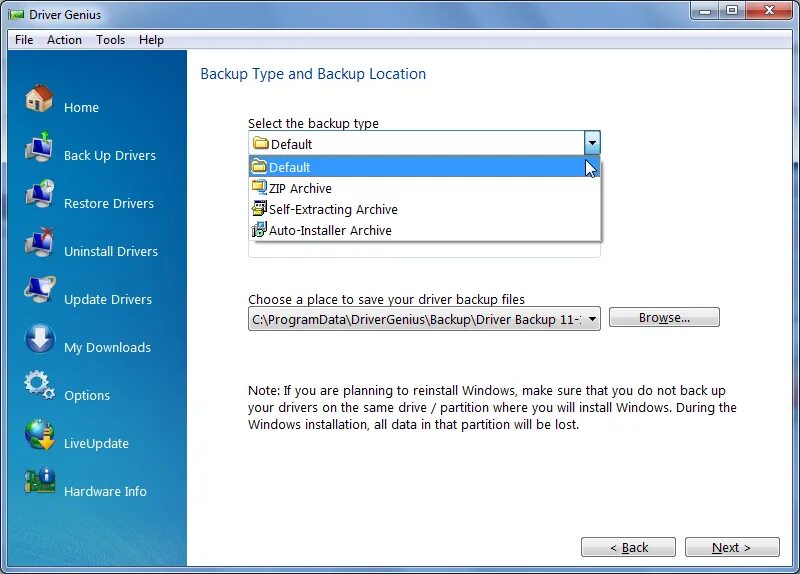Expand the backup location path dropdown arrow
This screenshot has width=800, height=574.
coord(592,319)
